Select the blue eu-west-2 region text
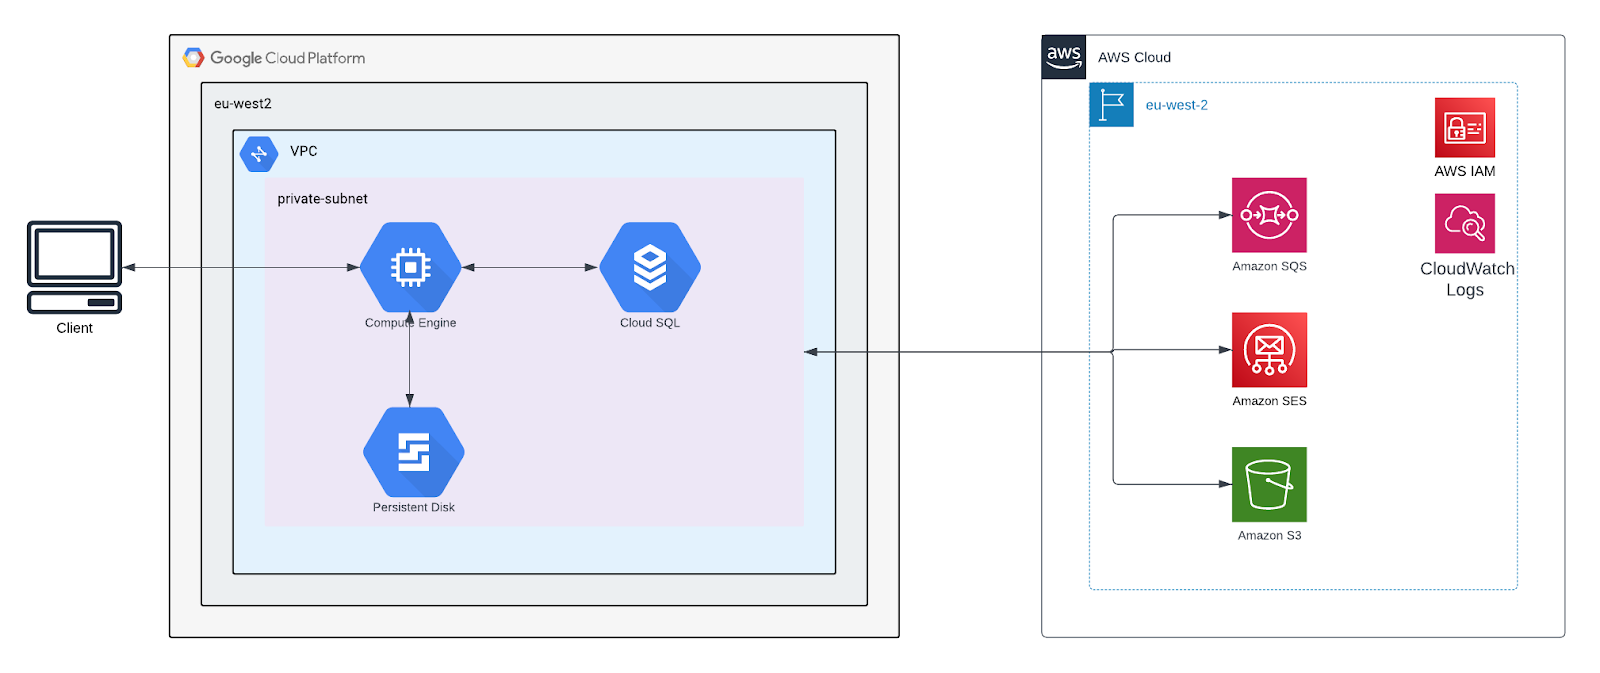Image resolution: width=1600 pixels, height=673 pixels. (1176, 105)
